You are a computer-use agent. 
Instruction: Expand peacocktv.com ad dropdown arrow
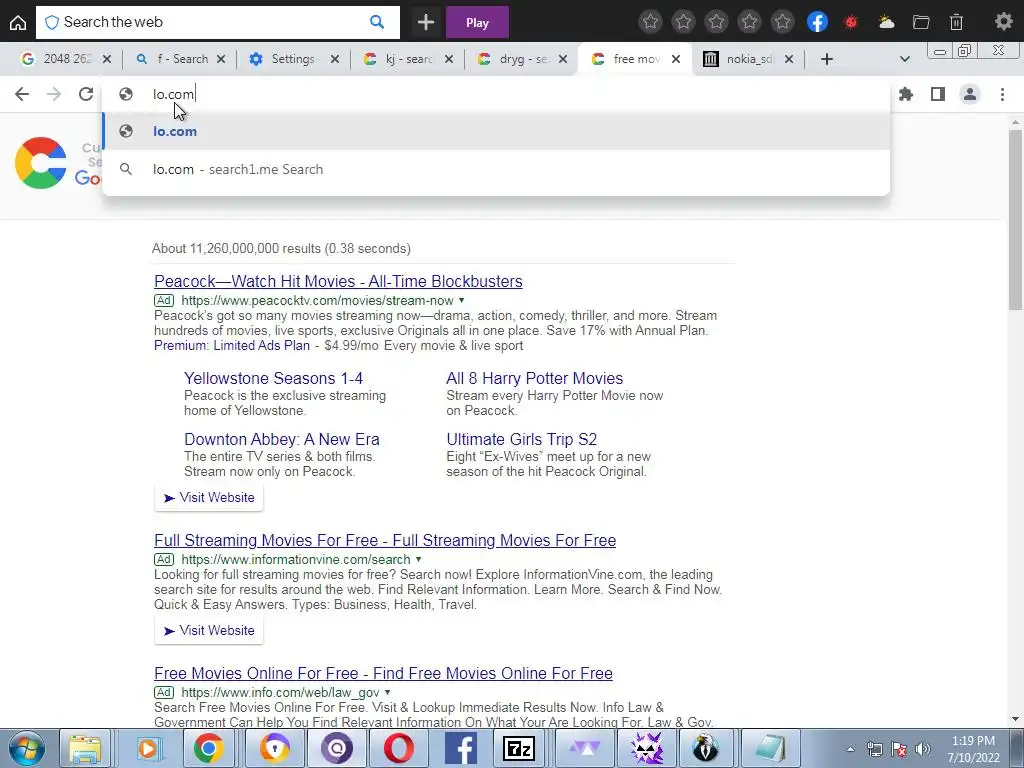click(x=461, y=300)
